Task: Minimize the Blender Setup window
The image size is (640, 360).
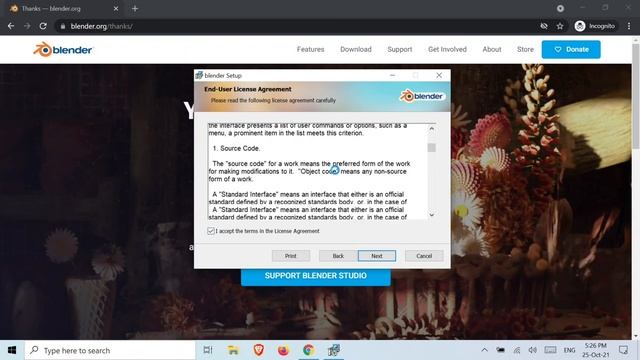Action: click(x=392, y=75)
